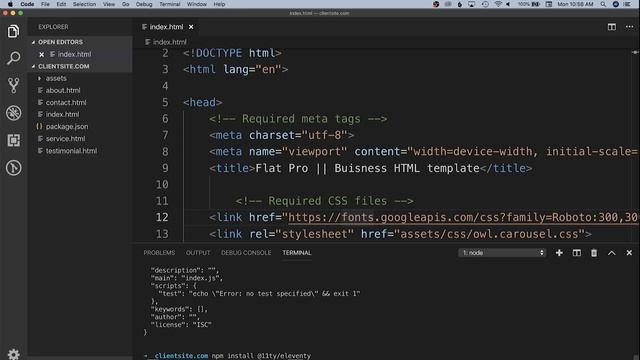Click the date and time in menu bar

575,4
